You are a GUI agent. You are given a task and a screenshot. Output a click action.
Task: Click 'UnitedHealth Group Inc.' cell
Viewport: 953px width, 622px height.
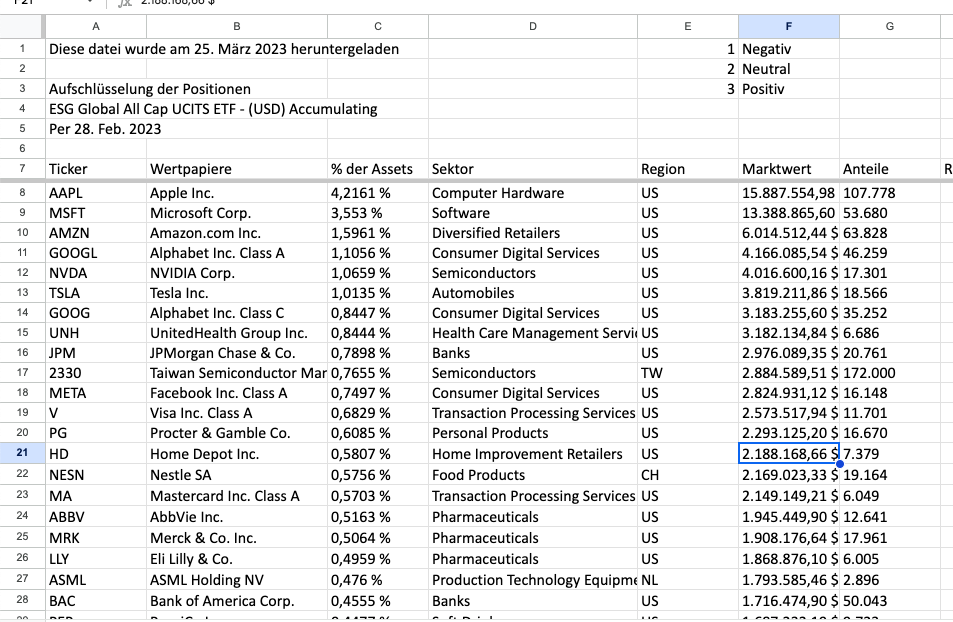(237, 333)
